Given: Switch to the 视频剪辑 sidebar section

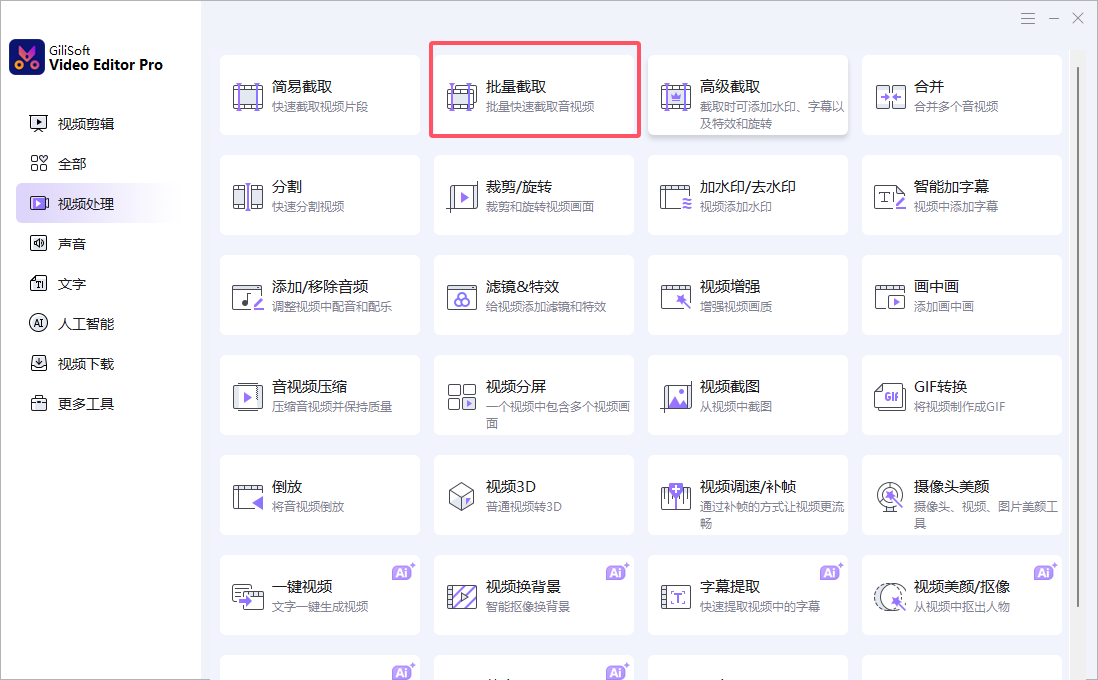Looking at the screenshot, I should [x=85, y=124].
